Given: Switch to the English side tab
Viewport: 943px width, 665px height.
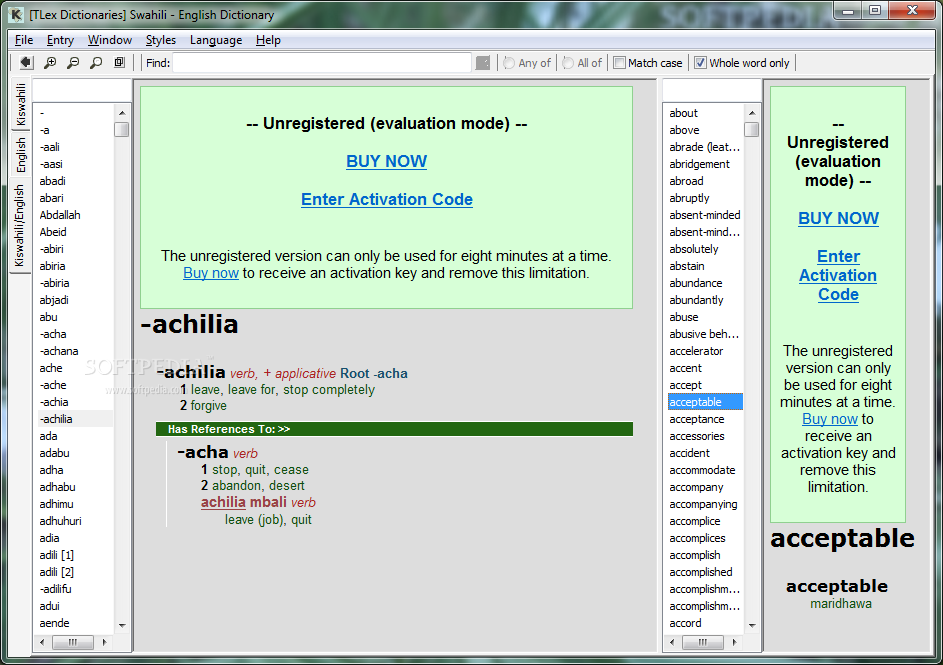Looking at the screenshot, I should click(20, 155).
